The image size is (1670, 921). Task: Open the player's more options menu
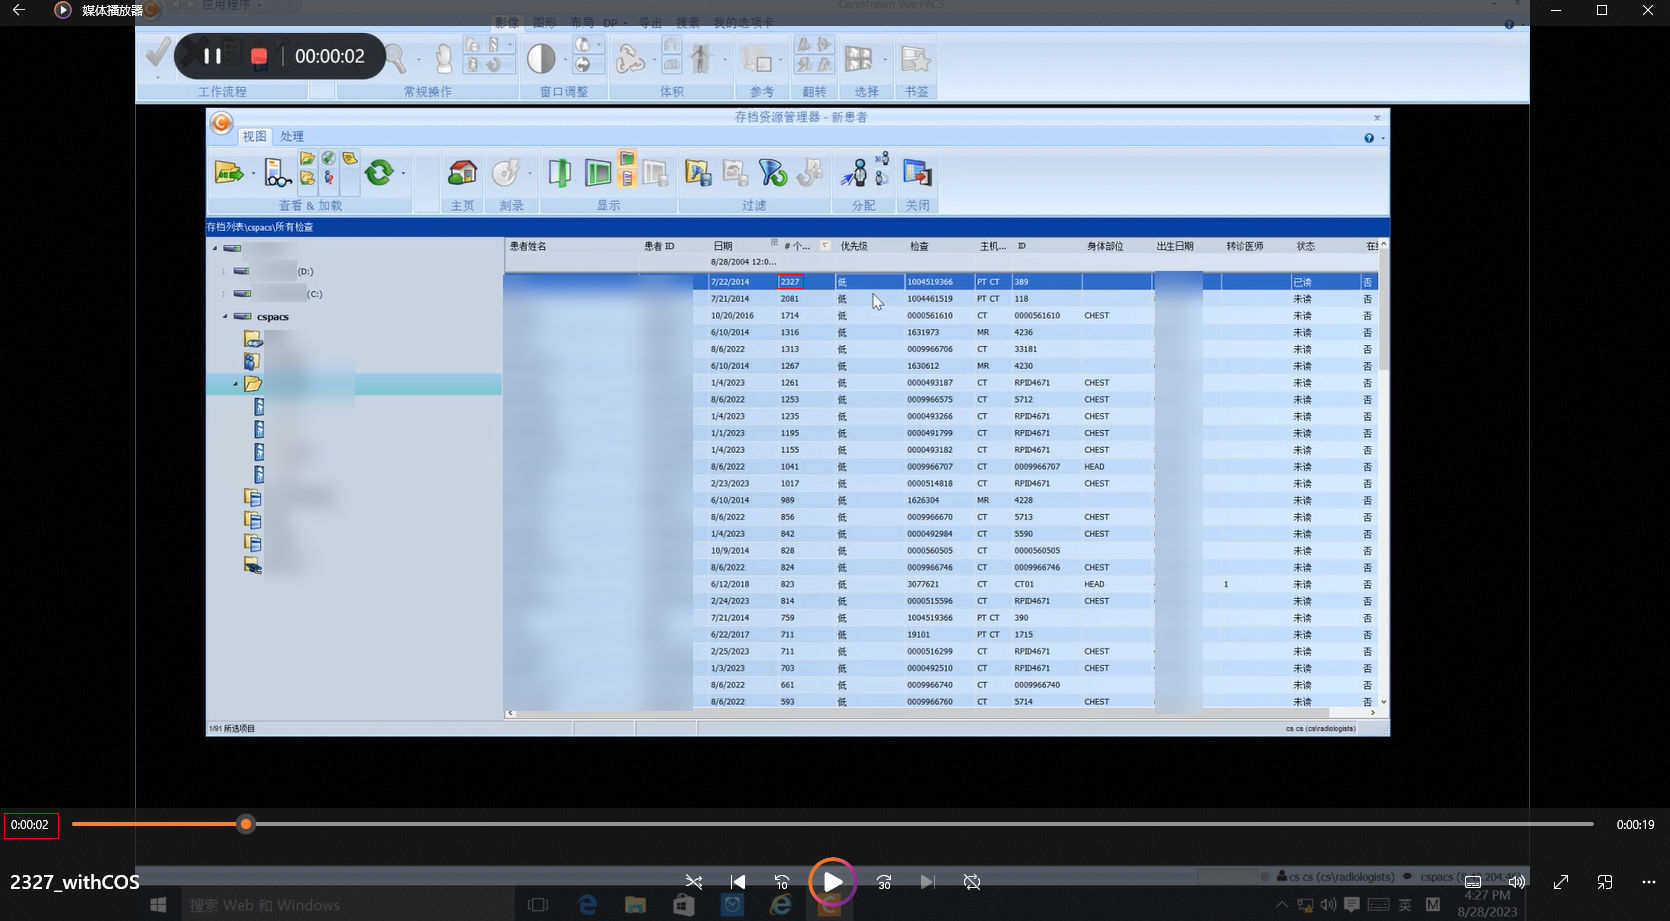(1649, 882)
